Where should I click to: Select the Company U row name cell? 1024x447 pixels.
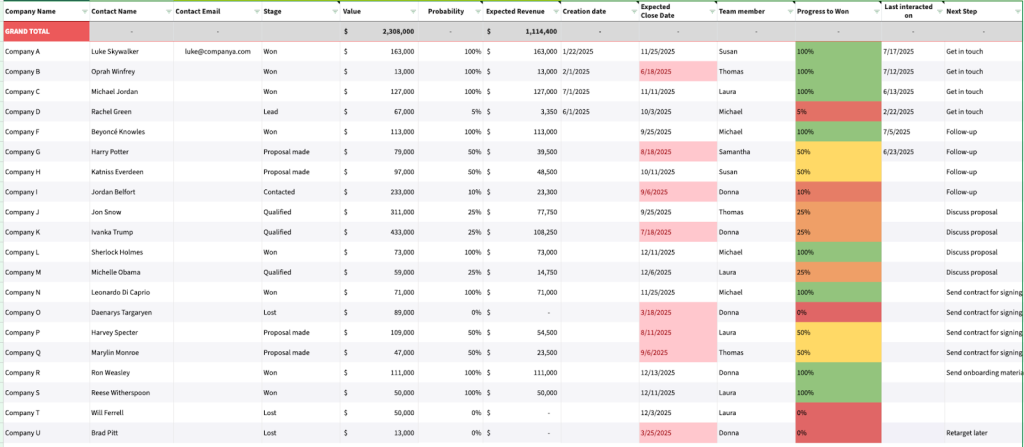coord(46,433)
